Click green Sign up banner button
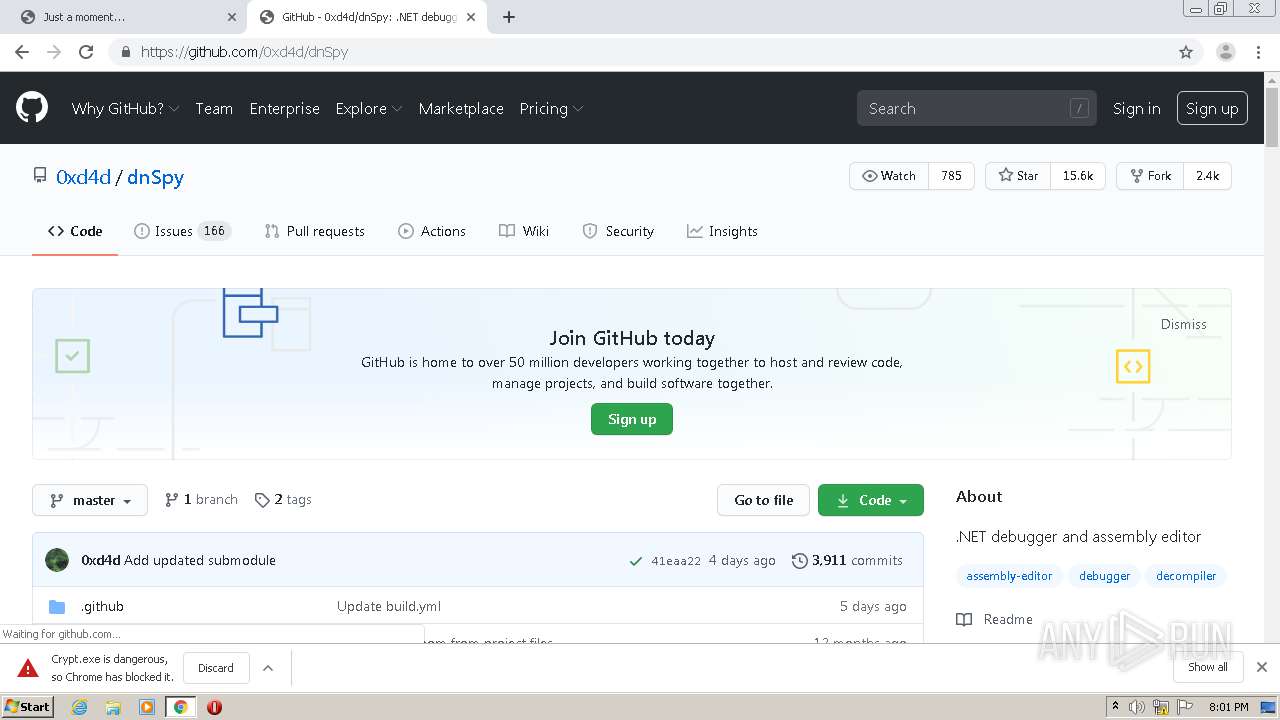 [x=632, y=419]
